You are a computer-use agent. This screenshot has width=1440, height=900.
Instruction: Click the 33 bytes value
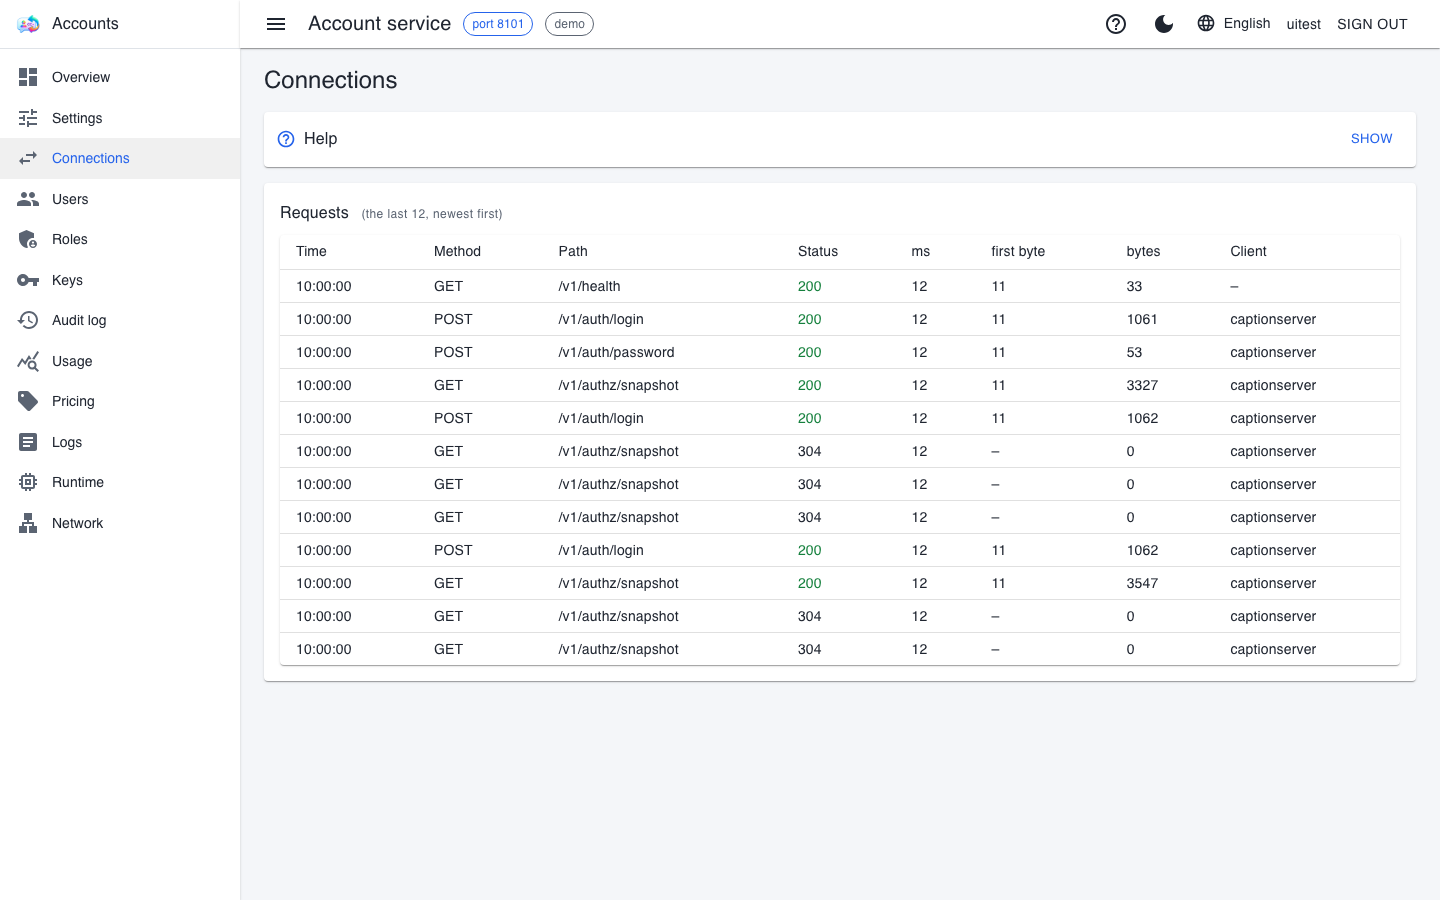[1134, 286]
